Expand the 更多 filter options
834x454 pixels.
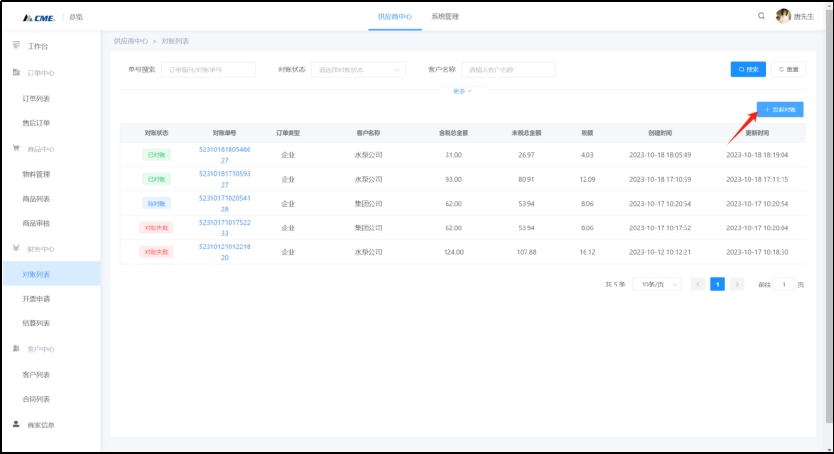462,91
